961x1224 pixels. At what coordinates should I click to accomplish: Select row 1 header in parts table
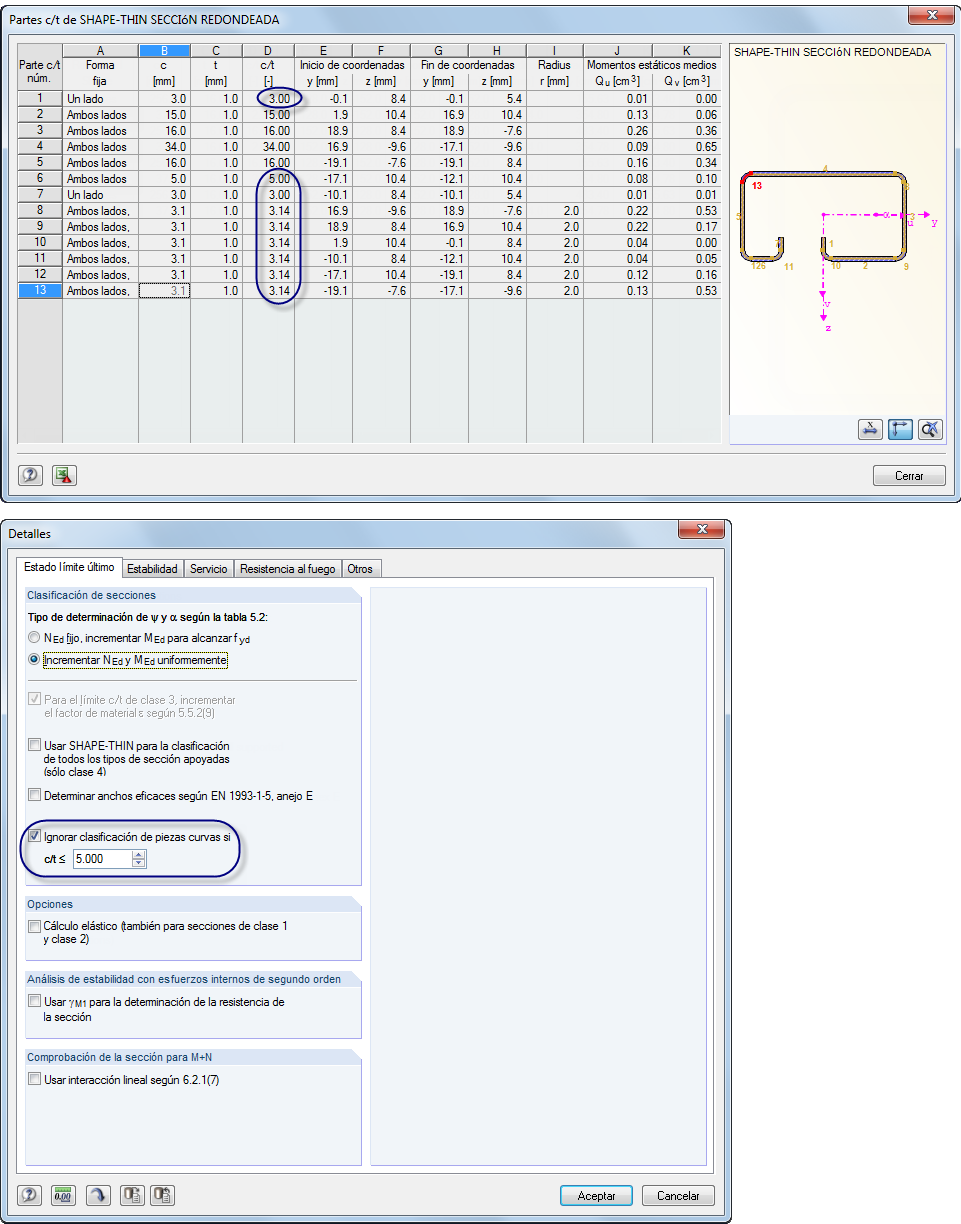coord(40,98)
